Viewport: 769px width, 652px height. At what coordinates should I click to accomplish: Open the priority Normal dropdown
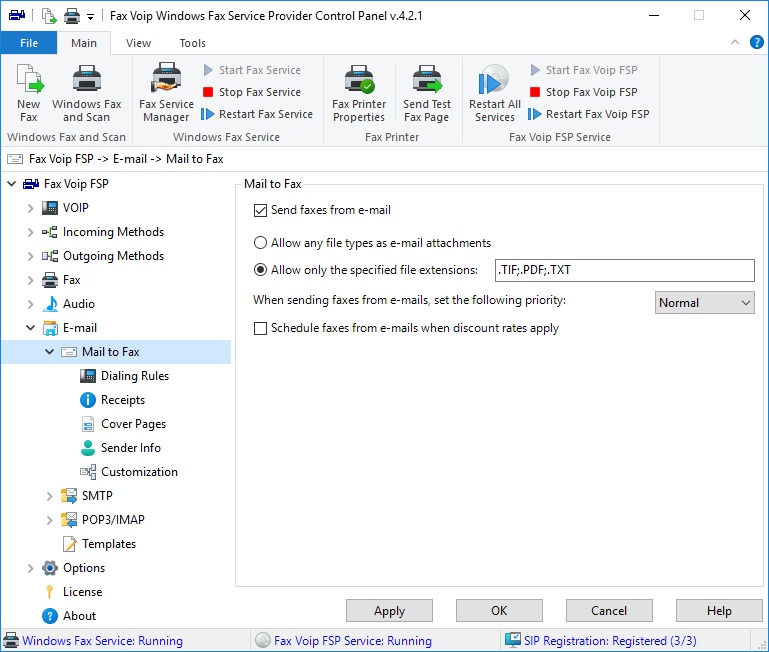pyautogui.click(x=704, y=303)
